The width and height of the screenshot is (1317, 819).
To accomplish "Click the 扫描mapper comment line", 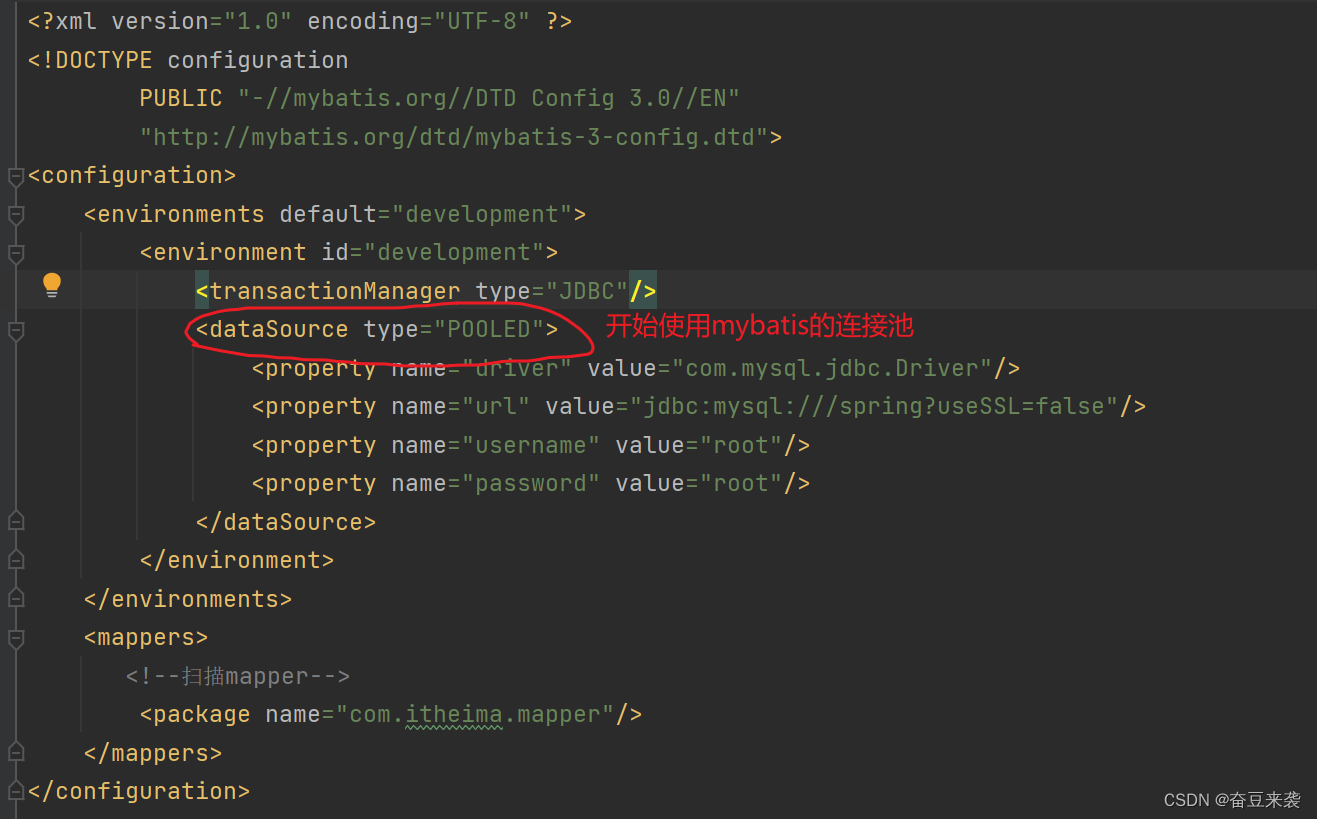I will 238,676.
